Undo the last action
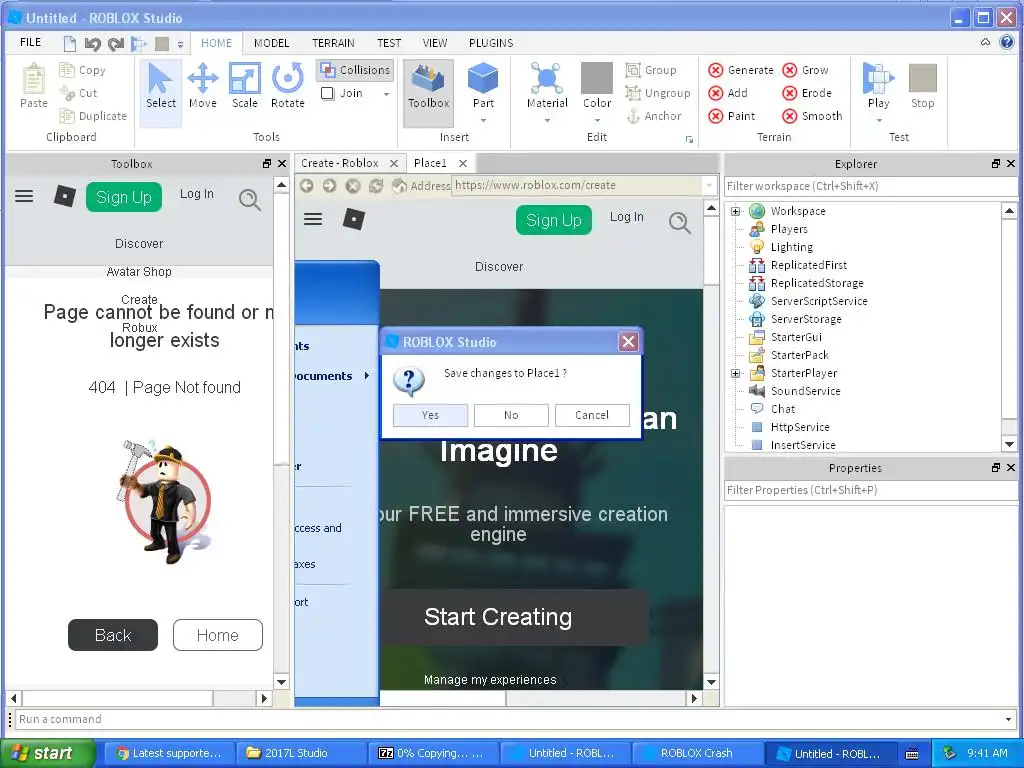 (x=92, y=44)
